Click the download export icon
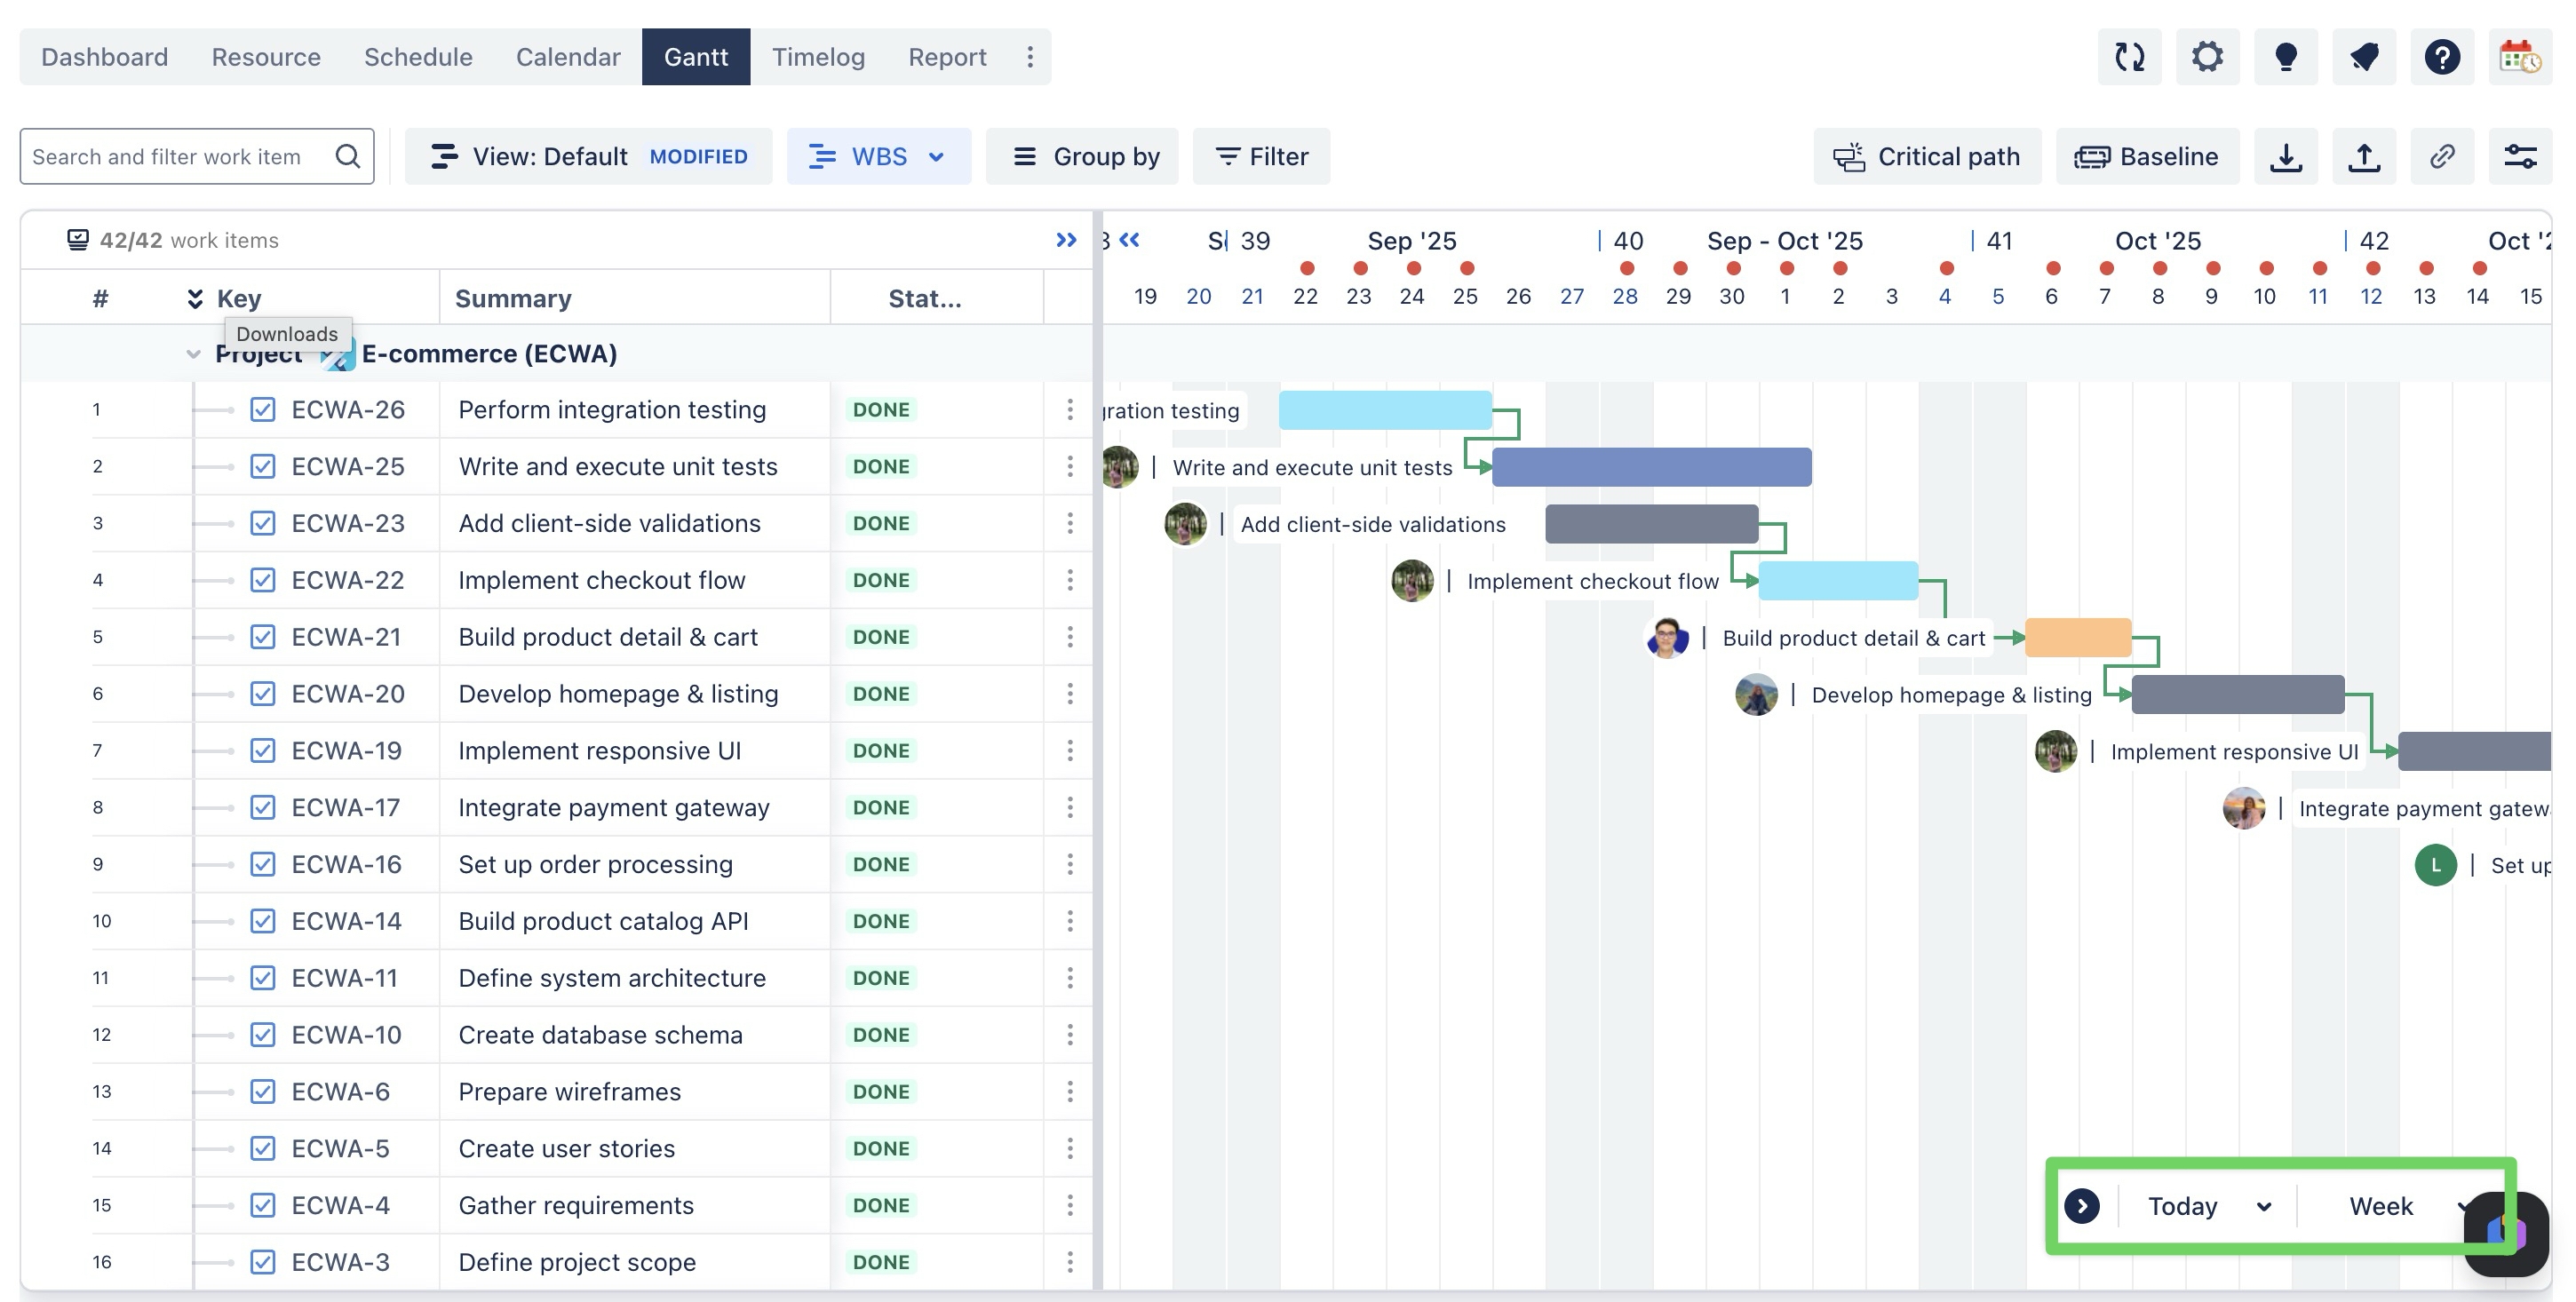The width and height of the screenshot is (2576, 1302). pos(2286,157)
